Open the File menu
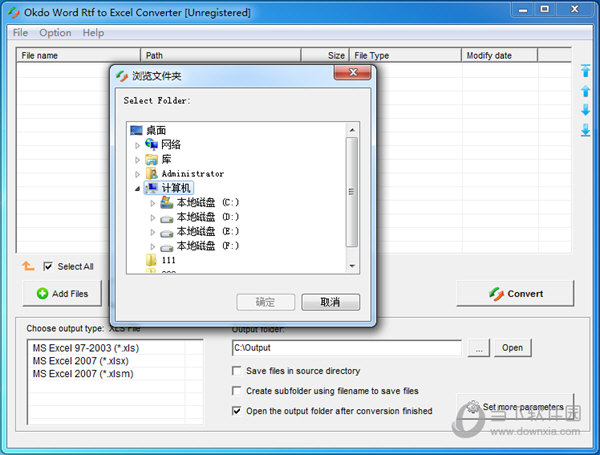This screenshot has width=600, height=455. [20, 33]
